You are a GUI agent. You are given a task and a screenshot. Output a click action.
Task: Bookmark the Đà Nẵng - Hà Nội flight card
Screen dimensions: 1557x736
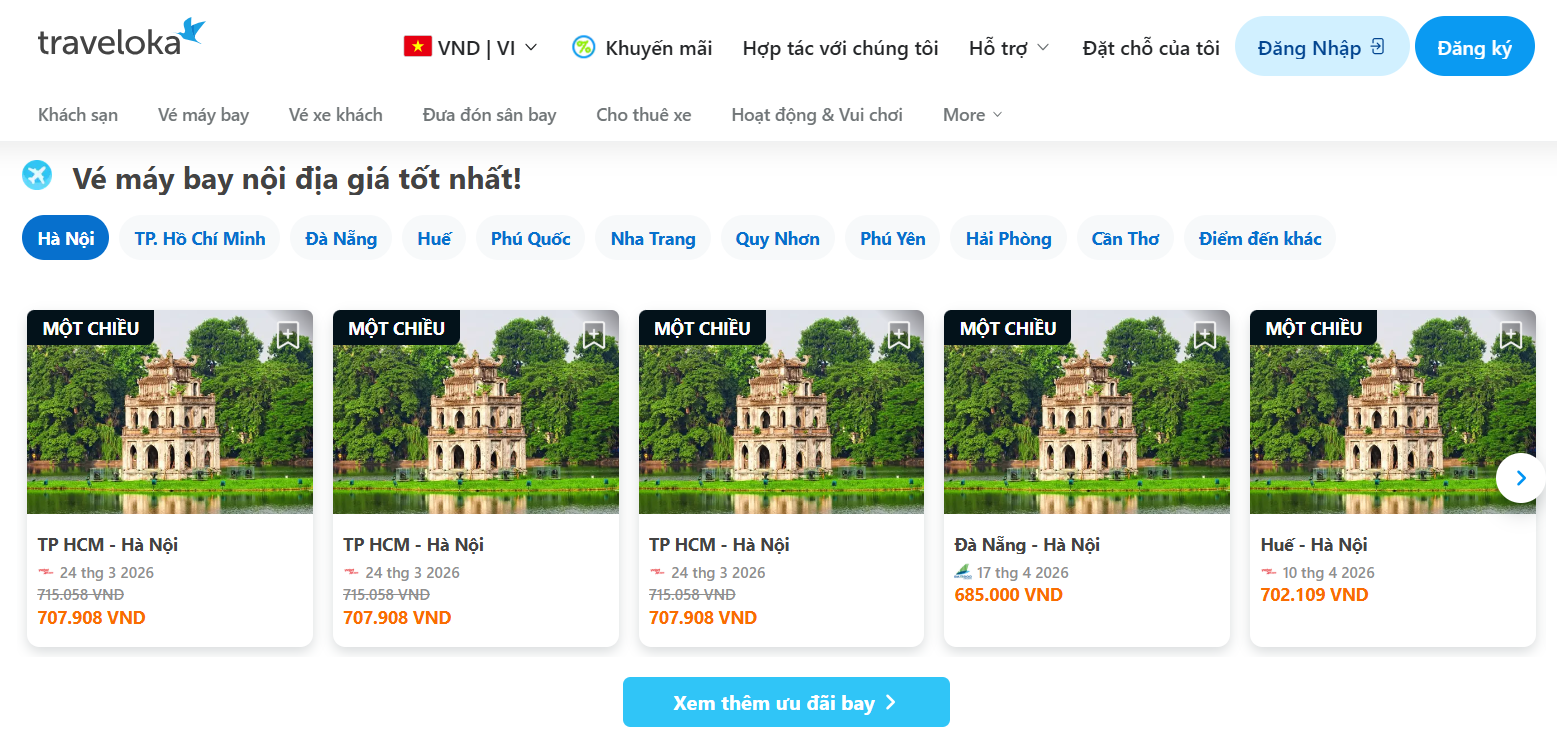click(1205, 334)
